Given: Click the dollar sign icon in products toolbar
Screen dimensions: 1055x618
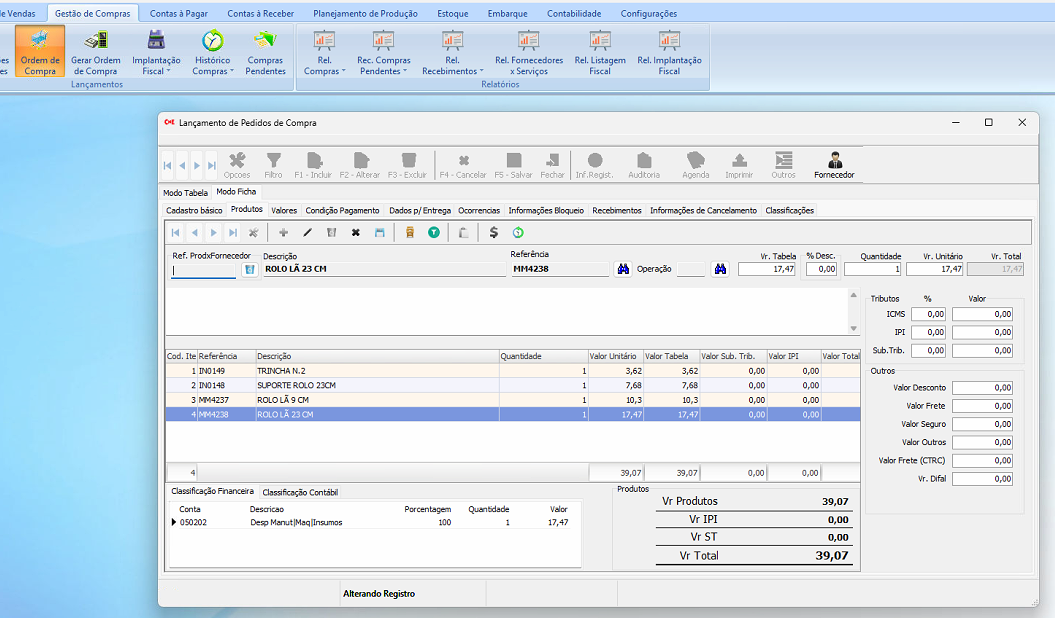Looking at the screenshot, I should pyautogui.click(x=494, y=232).
